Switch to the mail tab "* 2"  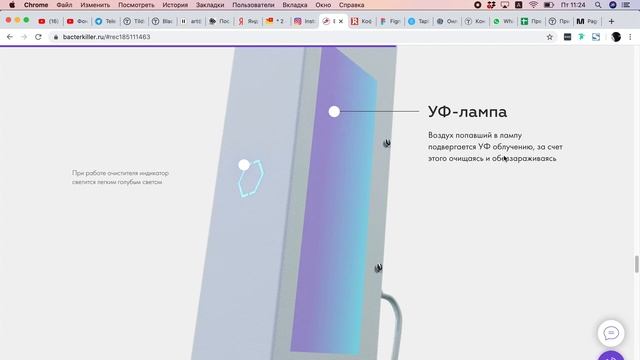[x=276, y=21]
